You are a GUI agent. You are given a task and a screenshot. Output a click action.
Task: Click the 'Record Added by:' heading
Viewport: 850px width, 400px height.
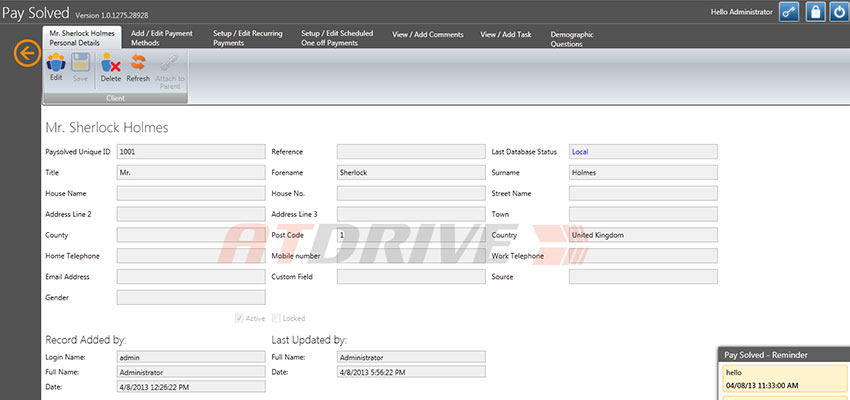click(x=86, y=340)
